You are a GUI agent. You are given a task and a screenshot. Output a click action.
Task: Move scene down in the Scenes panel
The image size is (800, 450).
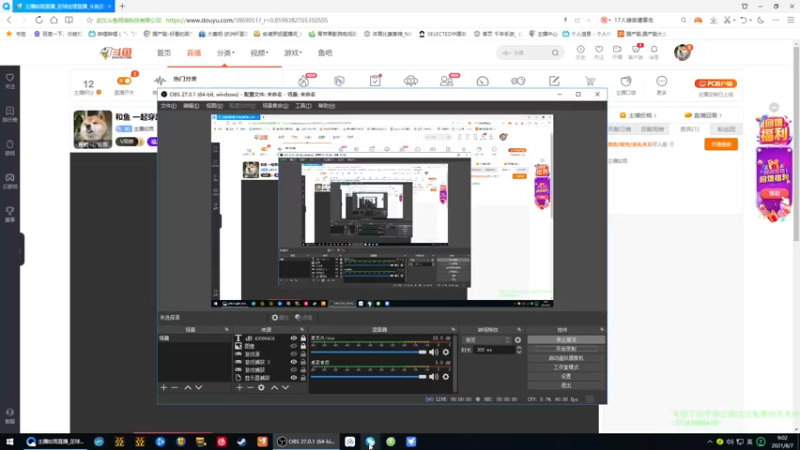198,388
